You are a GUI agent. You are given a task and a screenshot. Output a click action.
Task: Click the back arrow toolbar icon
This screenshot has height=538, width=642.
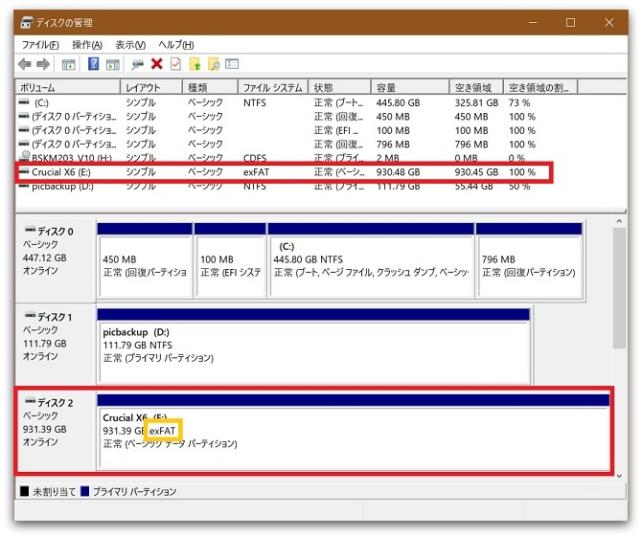click(x=25, y=64)
